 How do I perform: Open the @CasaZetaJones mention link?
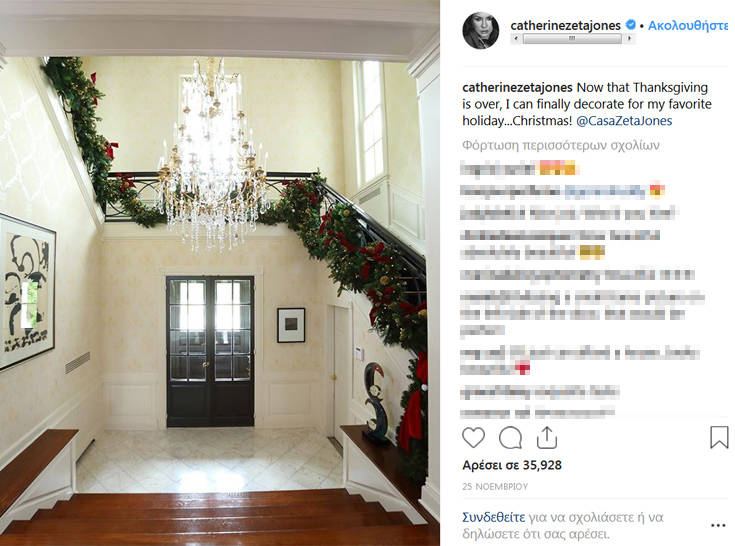[x=624, y=121]
